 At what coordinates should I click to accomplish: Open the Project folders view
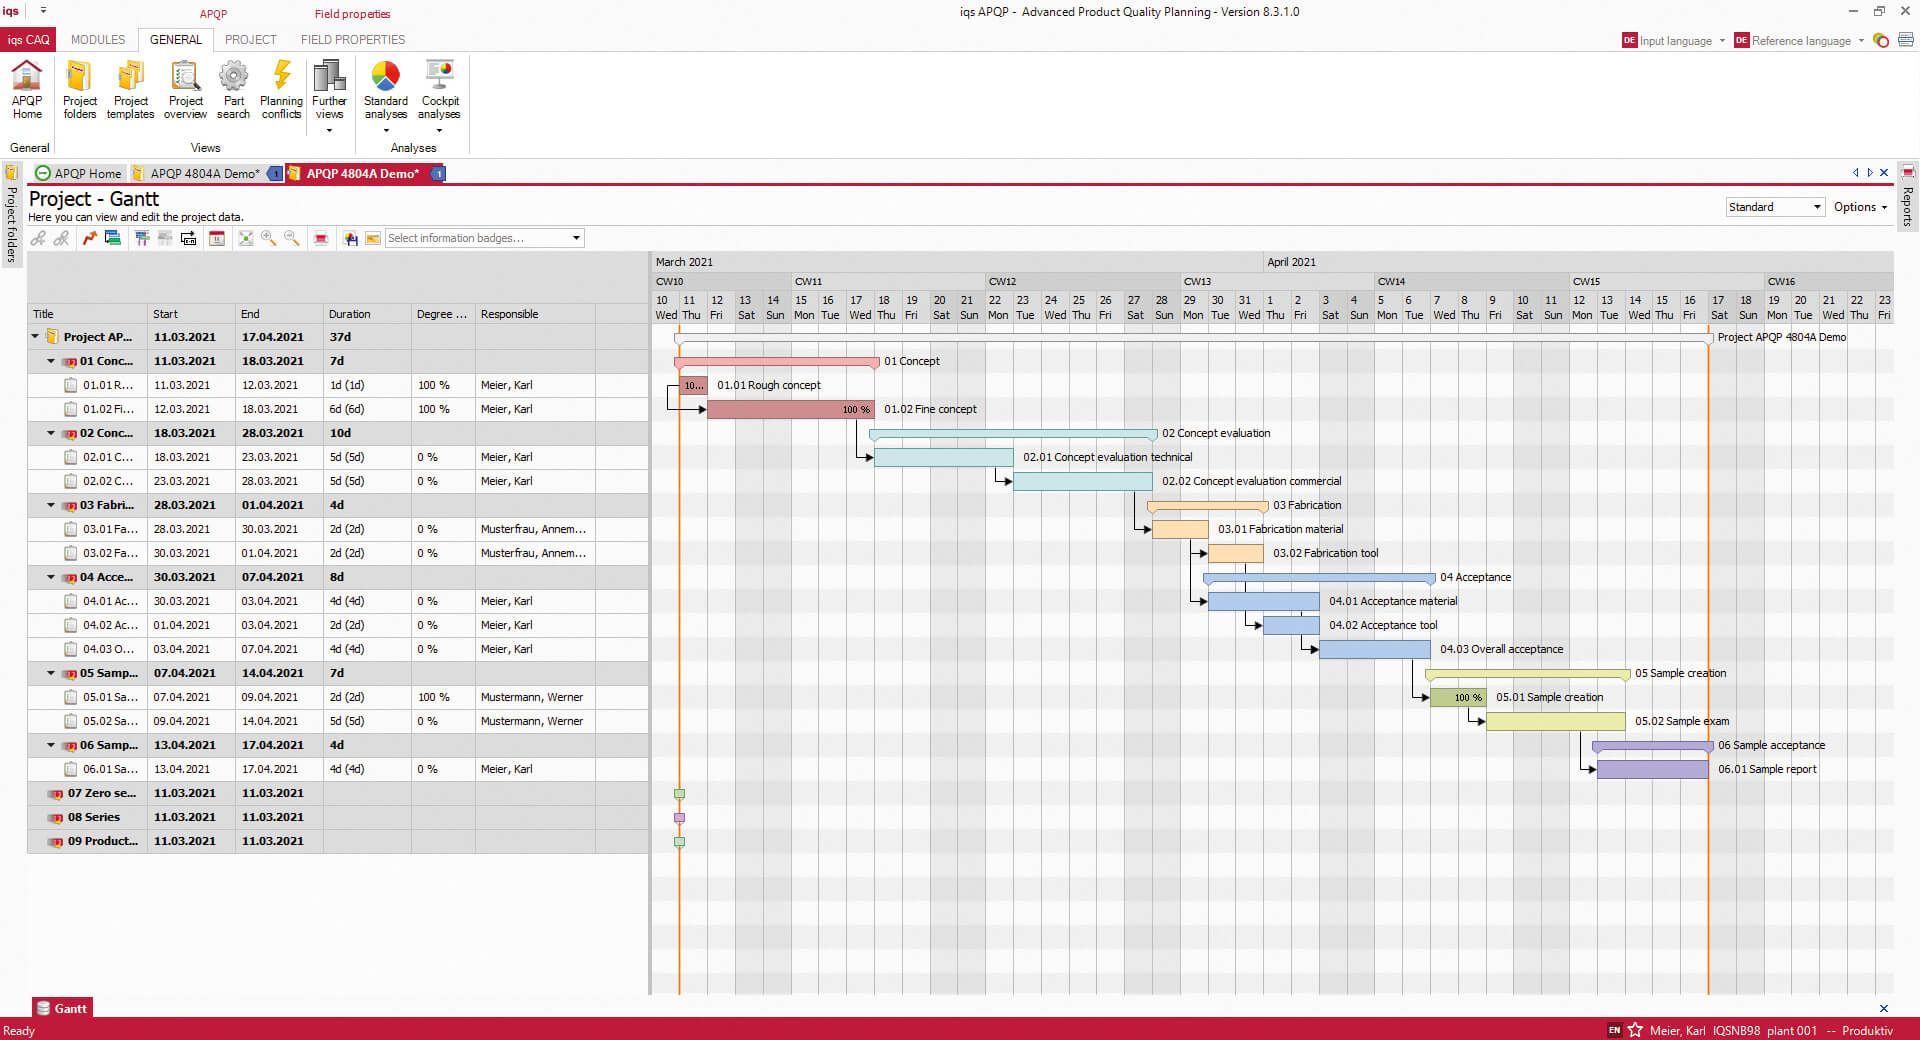pyautogui.click(x=79, y=90)
